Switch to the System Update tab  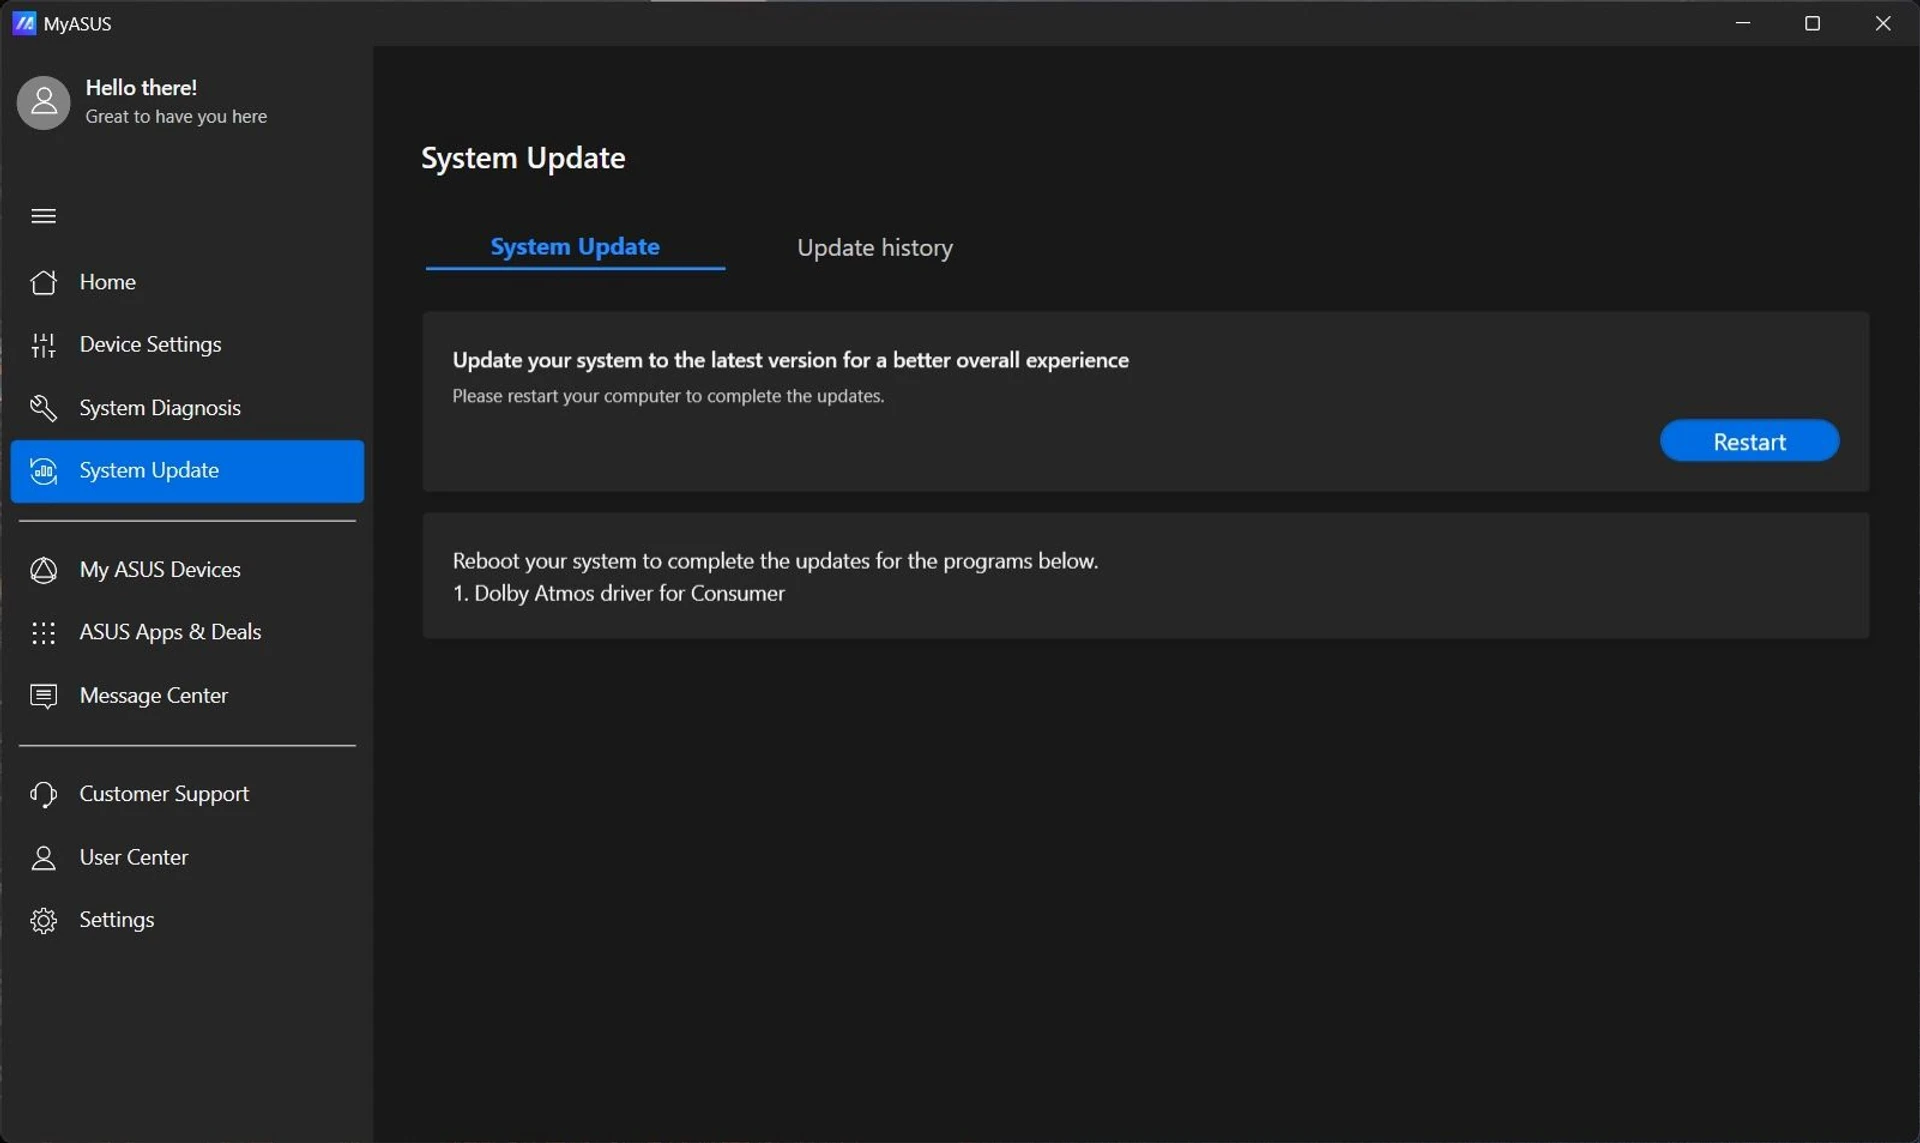point(575,247)
